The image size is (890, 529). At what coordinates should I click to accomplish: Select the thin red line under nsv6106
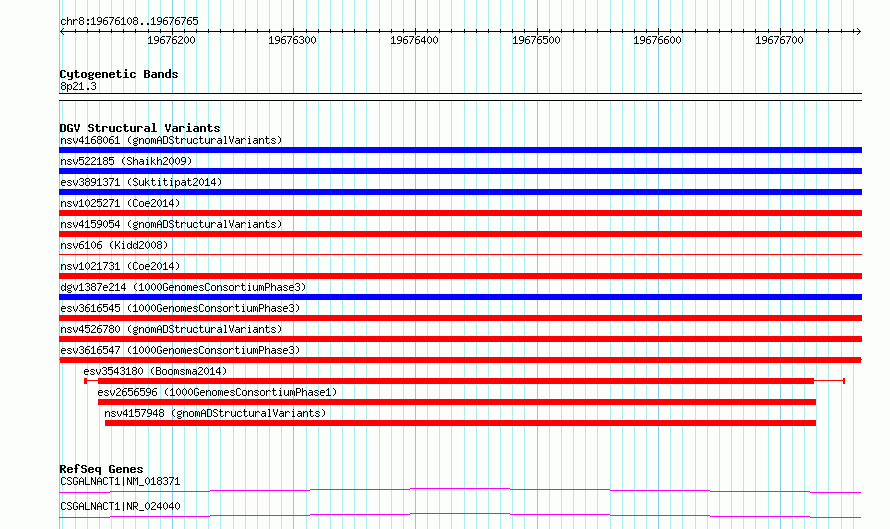(x=460, y=254)
